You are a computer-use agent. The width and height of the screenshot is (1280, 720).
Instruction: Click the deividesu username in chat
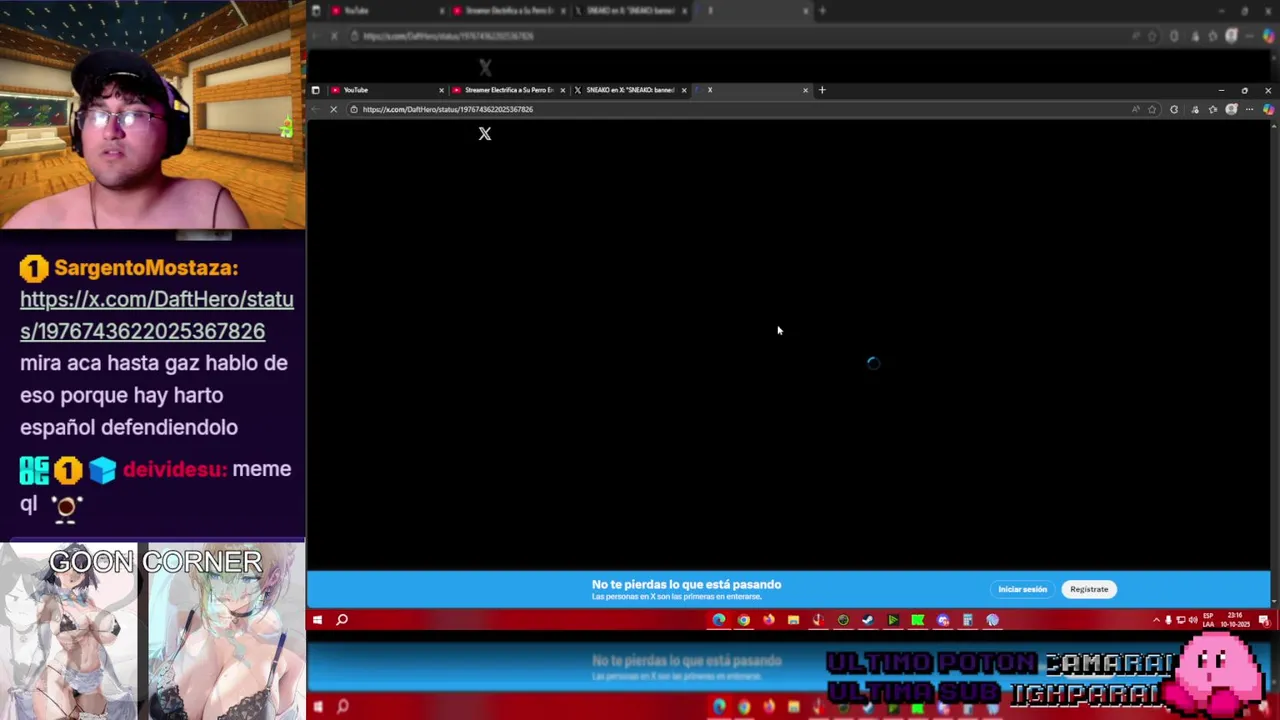point(174,469)
